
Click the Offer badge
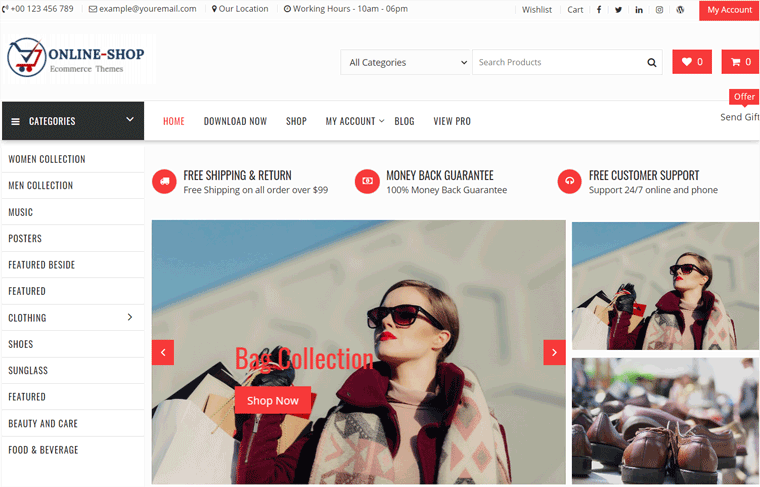[x=744, y=97]
